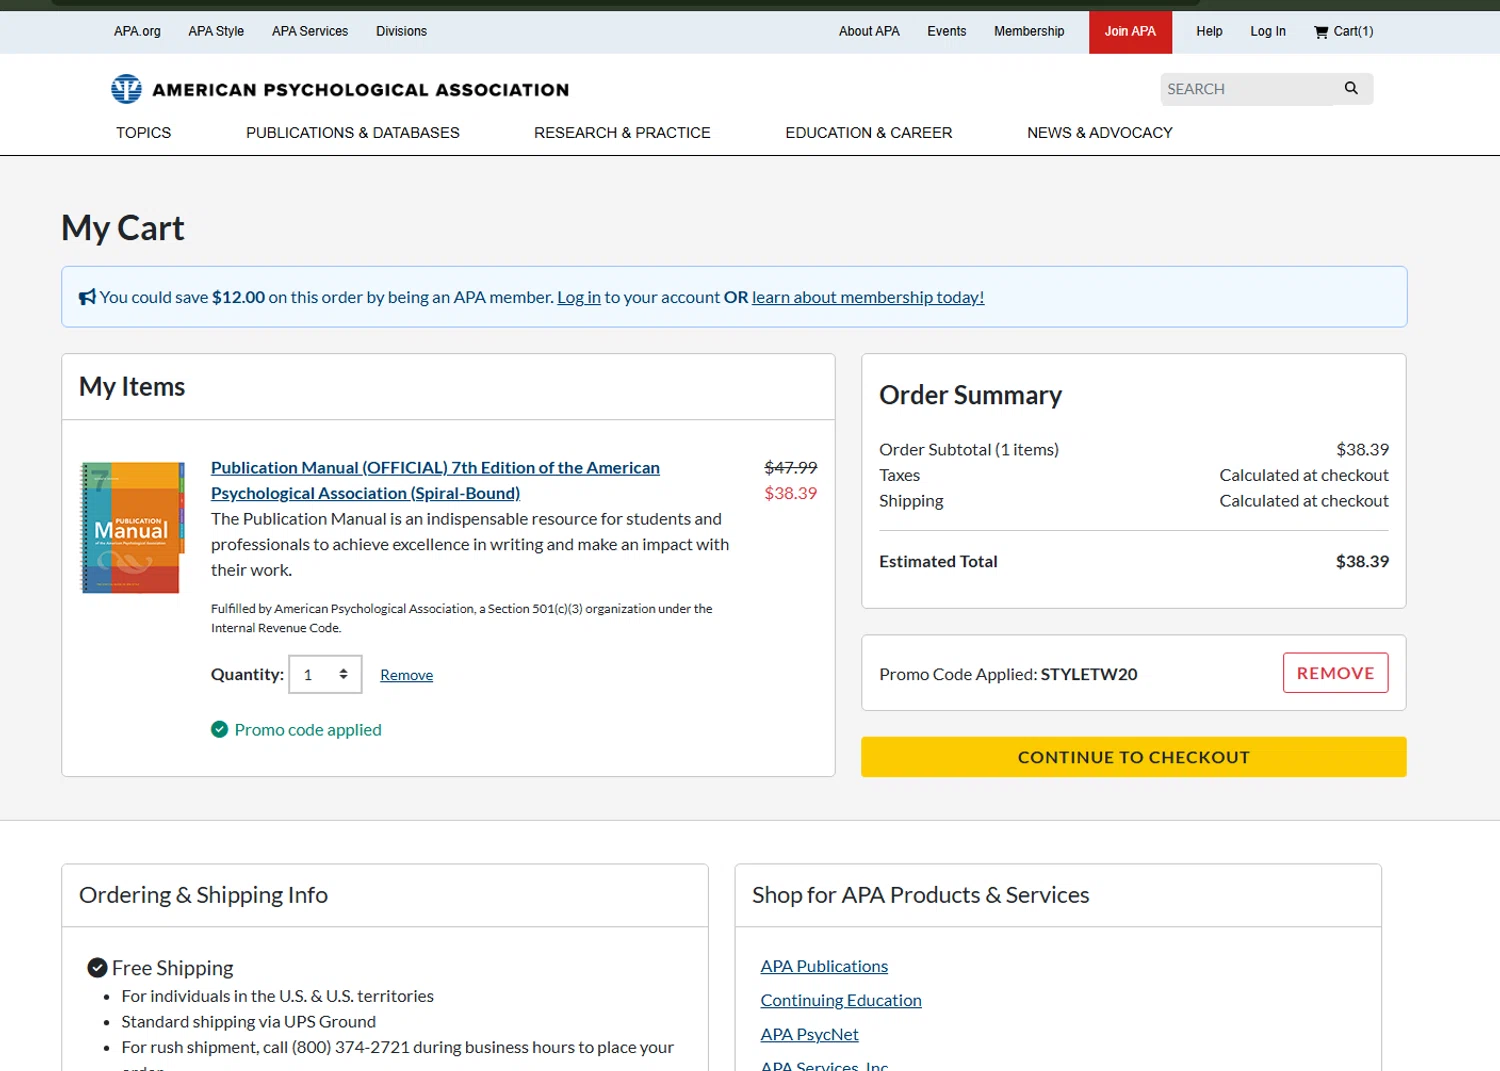Click learn about membership today link
1500x1071 pixels.
click(x=868, y=297)
